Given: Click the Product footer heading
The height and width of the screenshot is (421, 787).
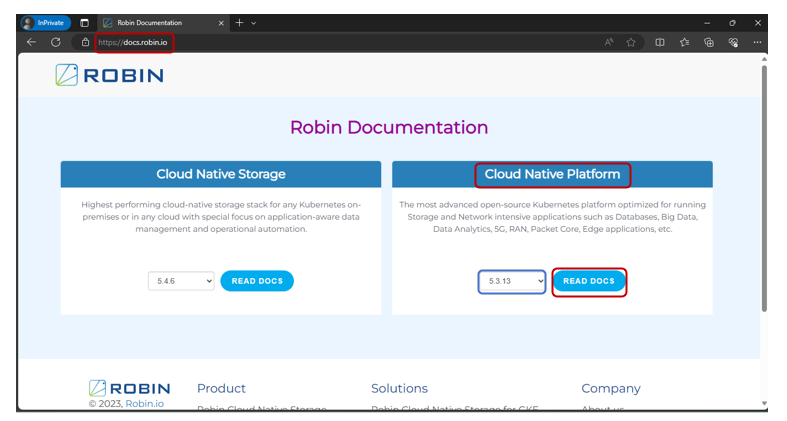Looking at the screenshot, I should (x=221, y=388).
